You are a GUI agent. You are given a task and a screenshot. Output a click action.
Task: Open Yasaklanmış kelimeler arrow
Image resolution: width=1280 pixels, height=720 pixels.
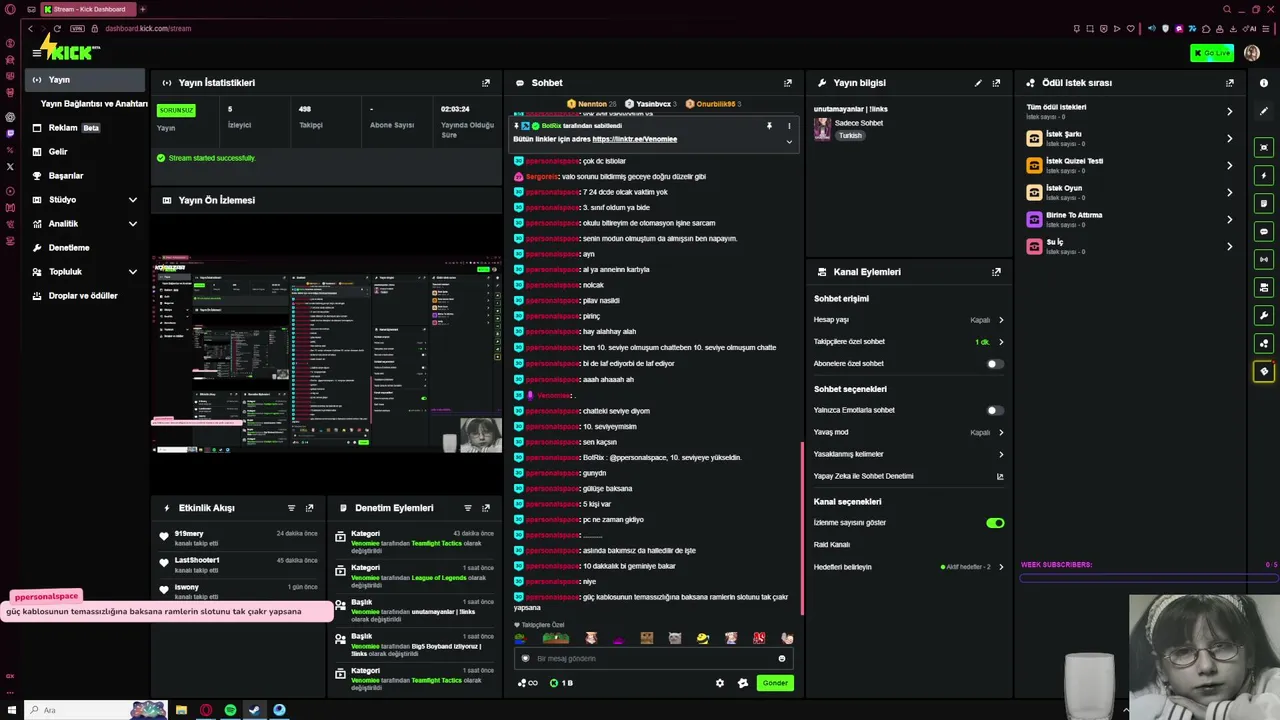pyautogui.click(x=1001, y=454)
